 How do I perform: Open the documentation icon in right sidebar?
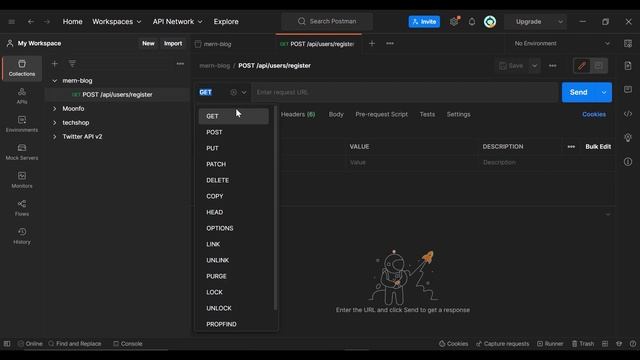pyautogui.click(x=628, y=66)
